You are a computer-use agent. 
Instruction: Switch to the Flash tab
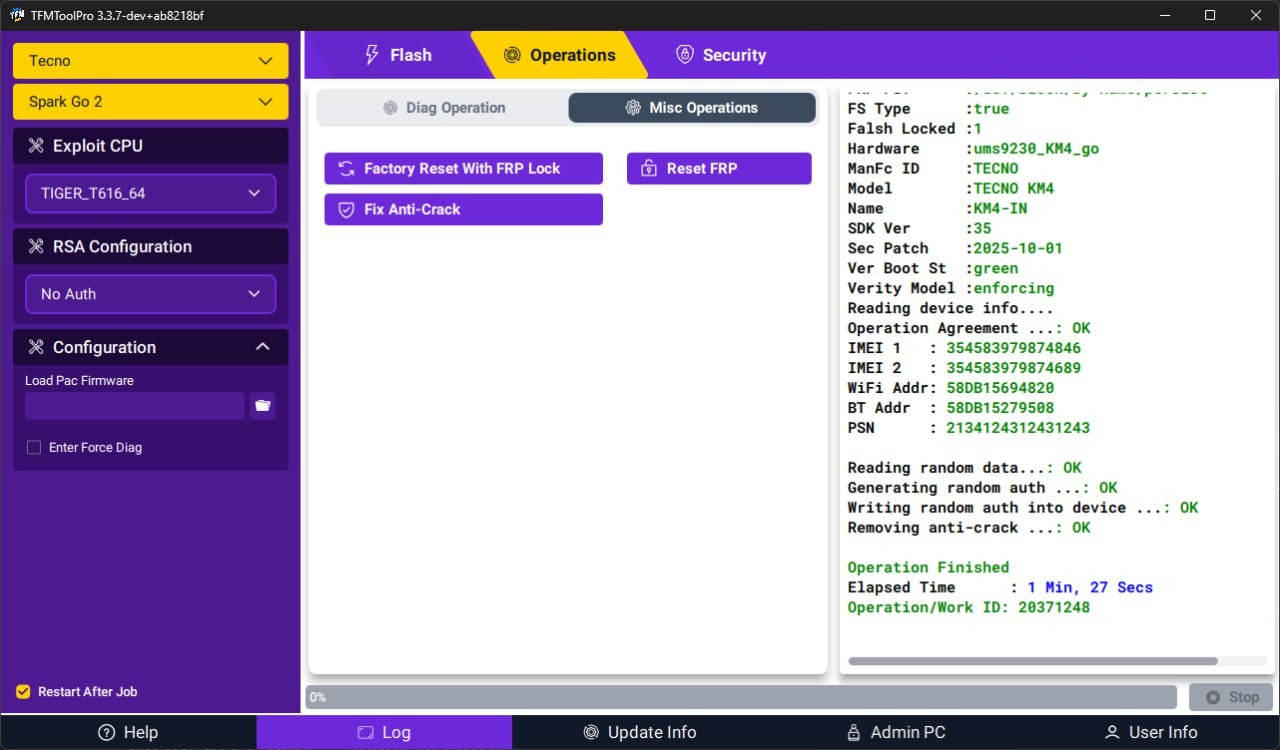[398, 55]
